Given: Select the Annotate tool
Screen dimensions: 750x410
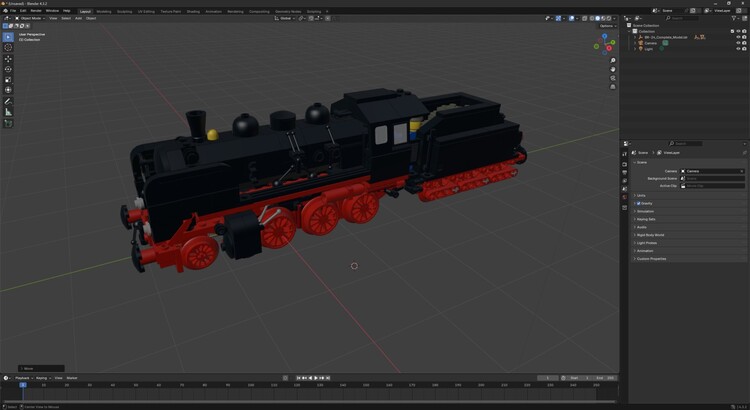Looking at the screenshot, I should click(8, 101).
